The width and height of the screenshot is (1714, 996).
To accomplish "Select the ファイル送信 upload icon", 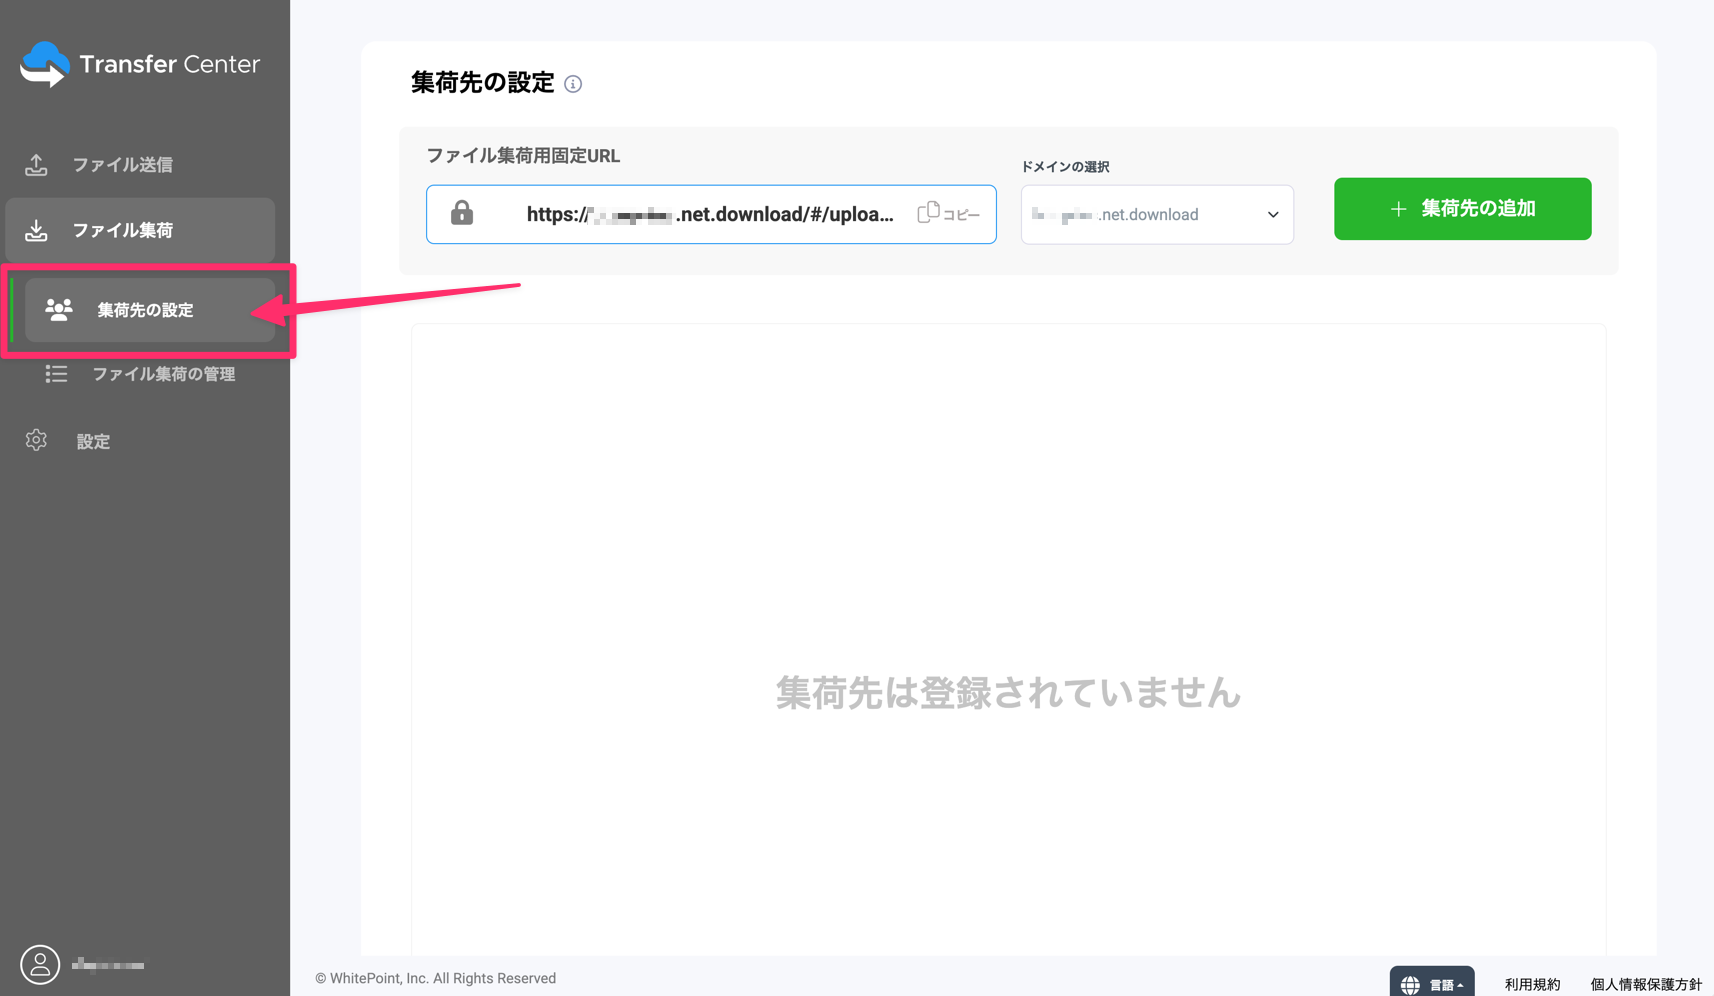I will [36, 163].
